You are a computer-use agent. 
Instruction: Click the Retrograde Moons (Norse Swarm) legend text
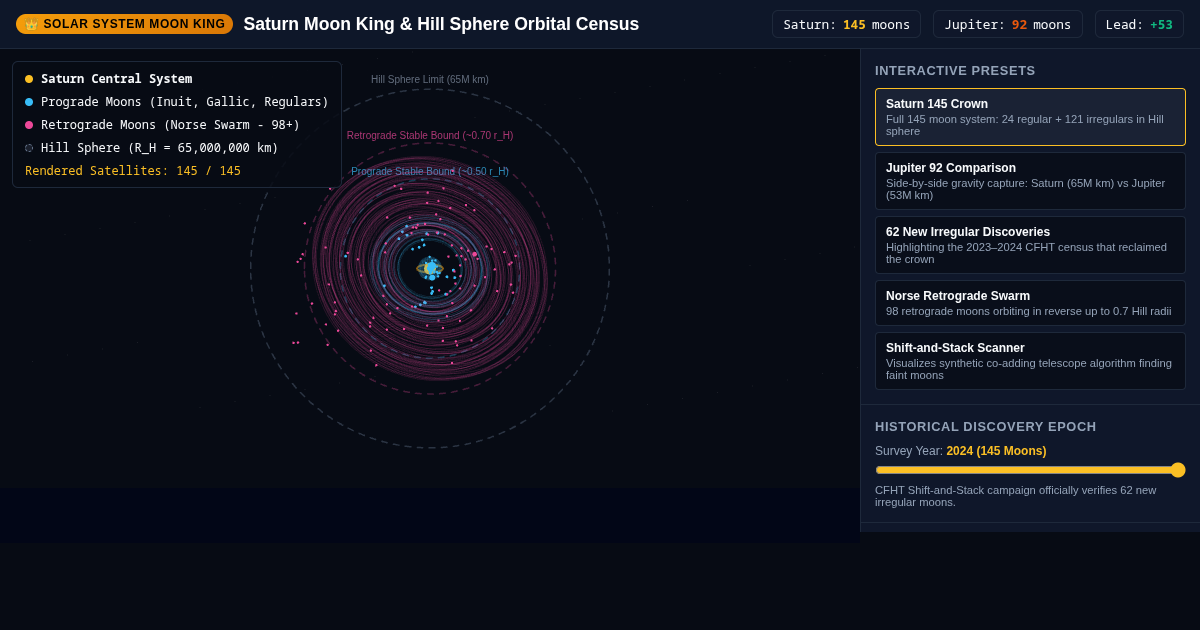(170, 125)
